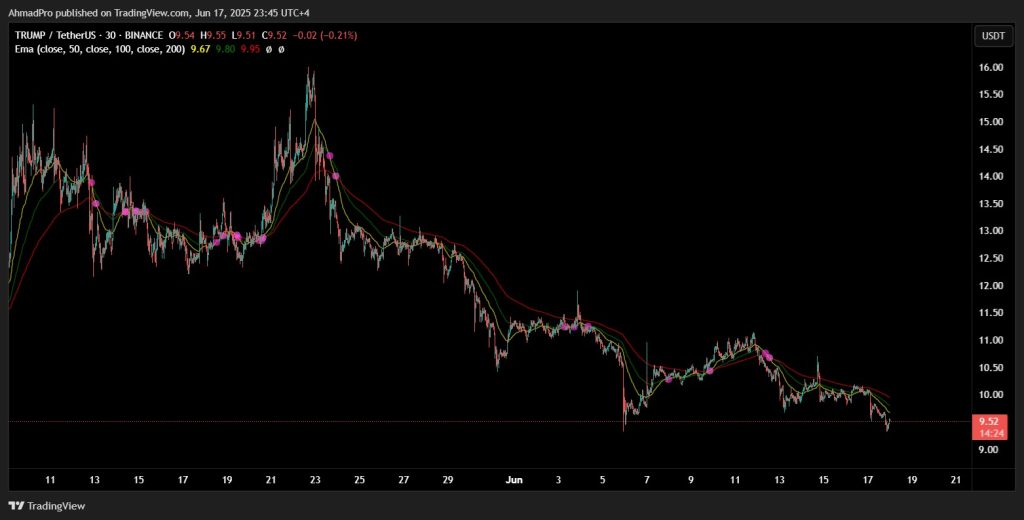Viewport: 1024px width, 520px height.
Task: Click the 21 date at far right of time axis
Action: pos(955,480)
